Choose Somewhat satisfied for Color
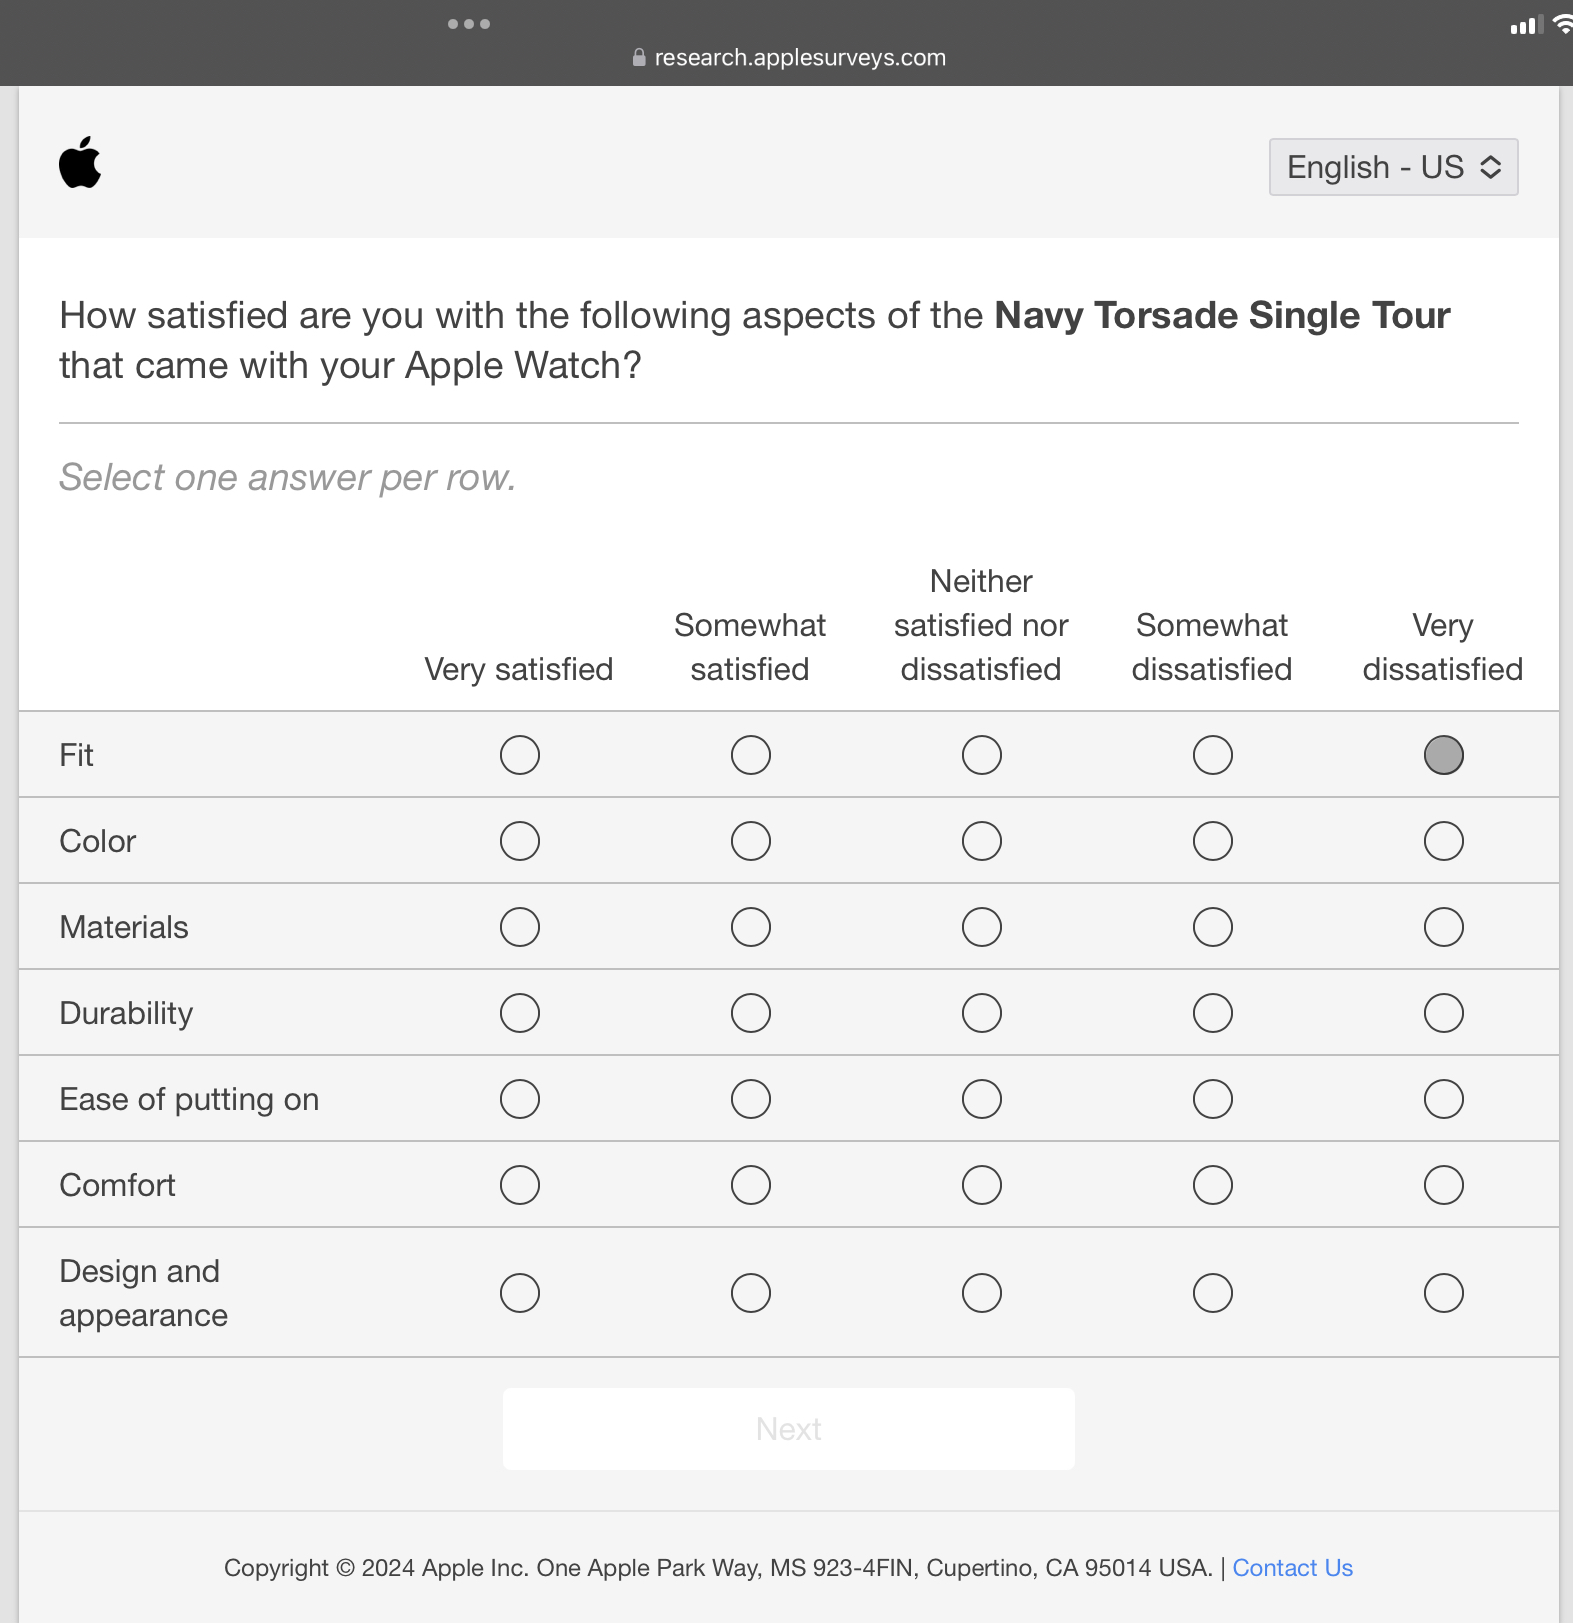 click(751, 841)
